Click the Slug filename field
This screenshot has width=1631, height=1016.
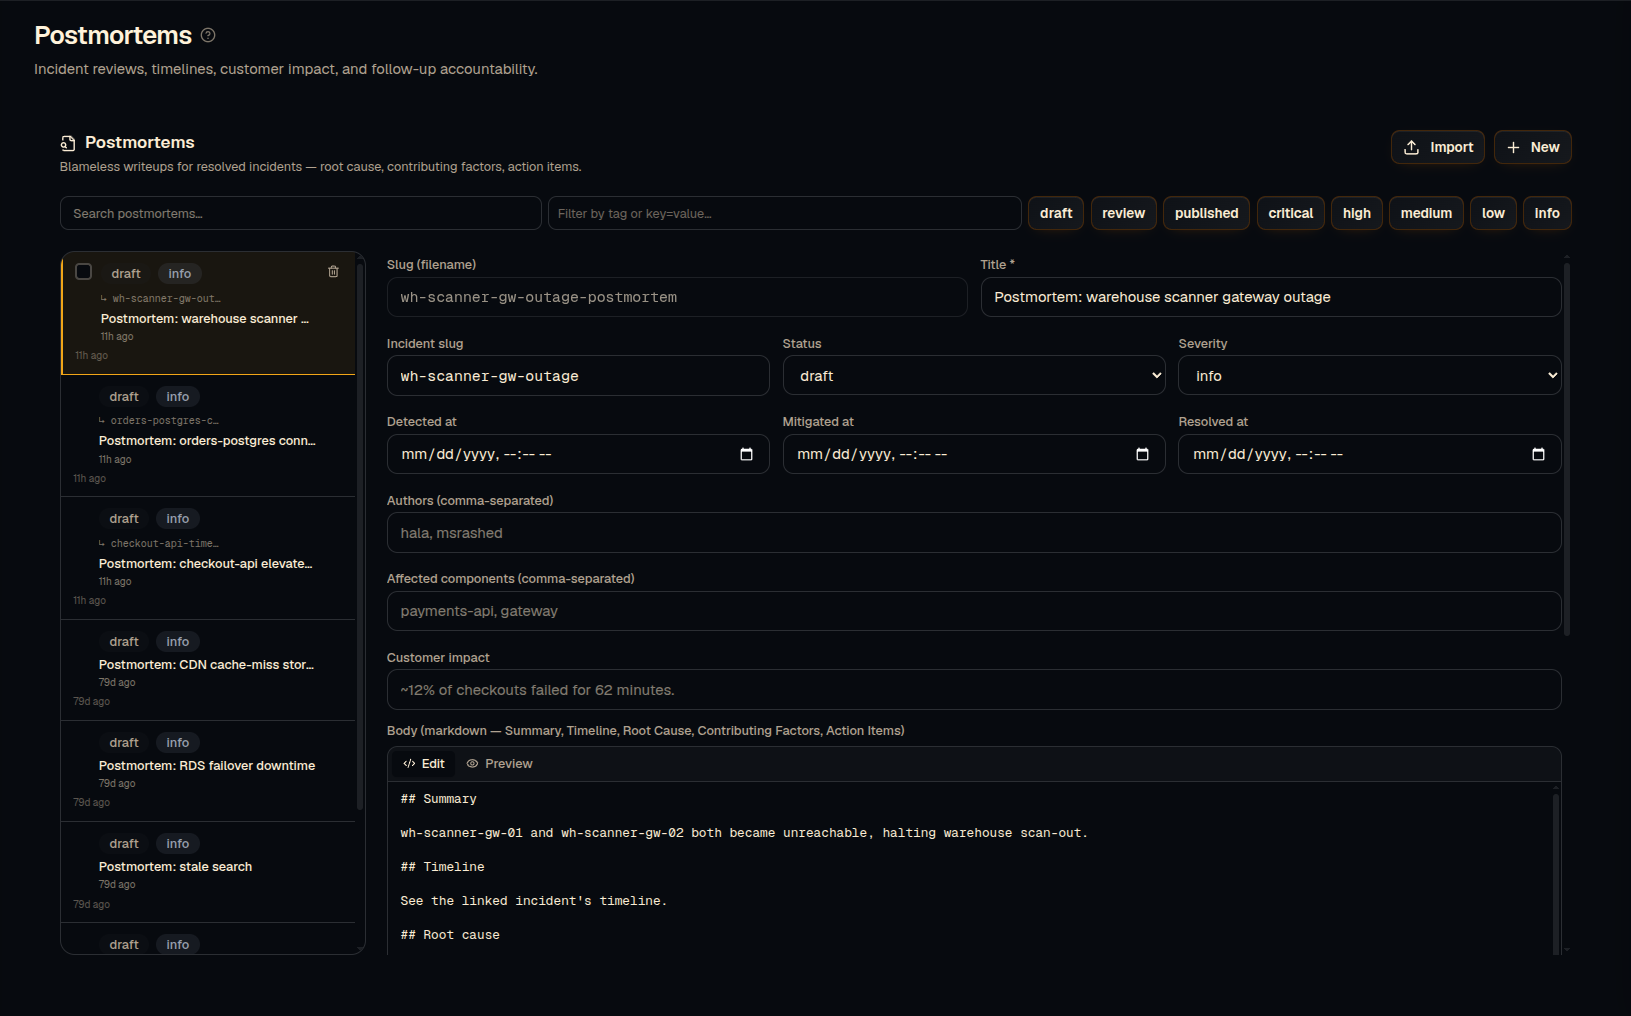click(x=677, y=297)
